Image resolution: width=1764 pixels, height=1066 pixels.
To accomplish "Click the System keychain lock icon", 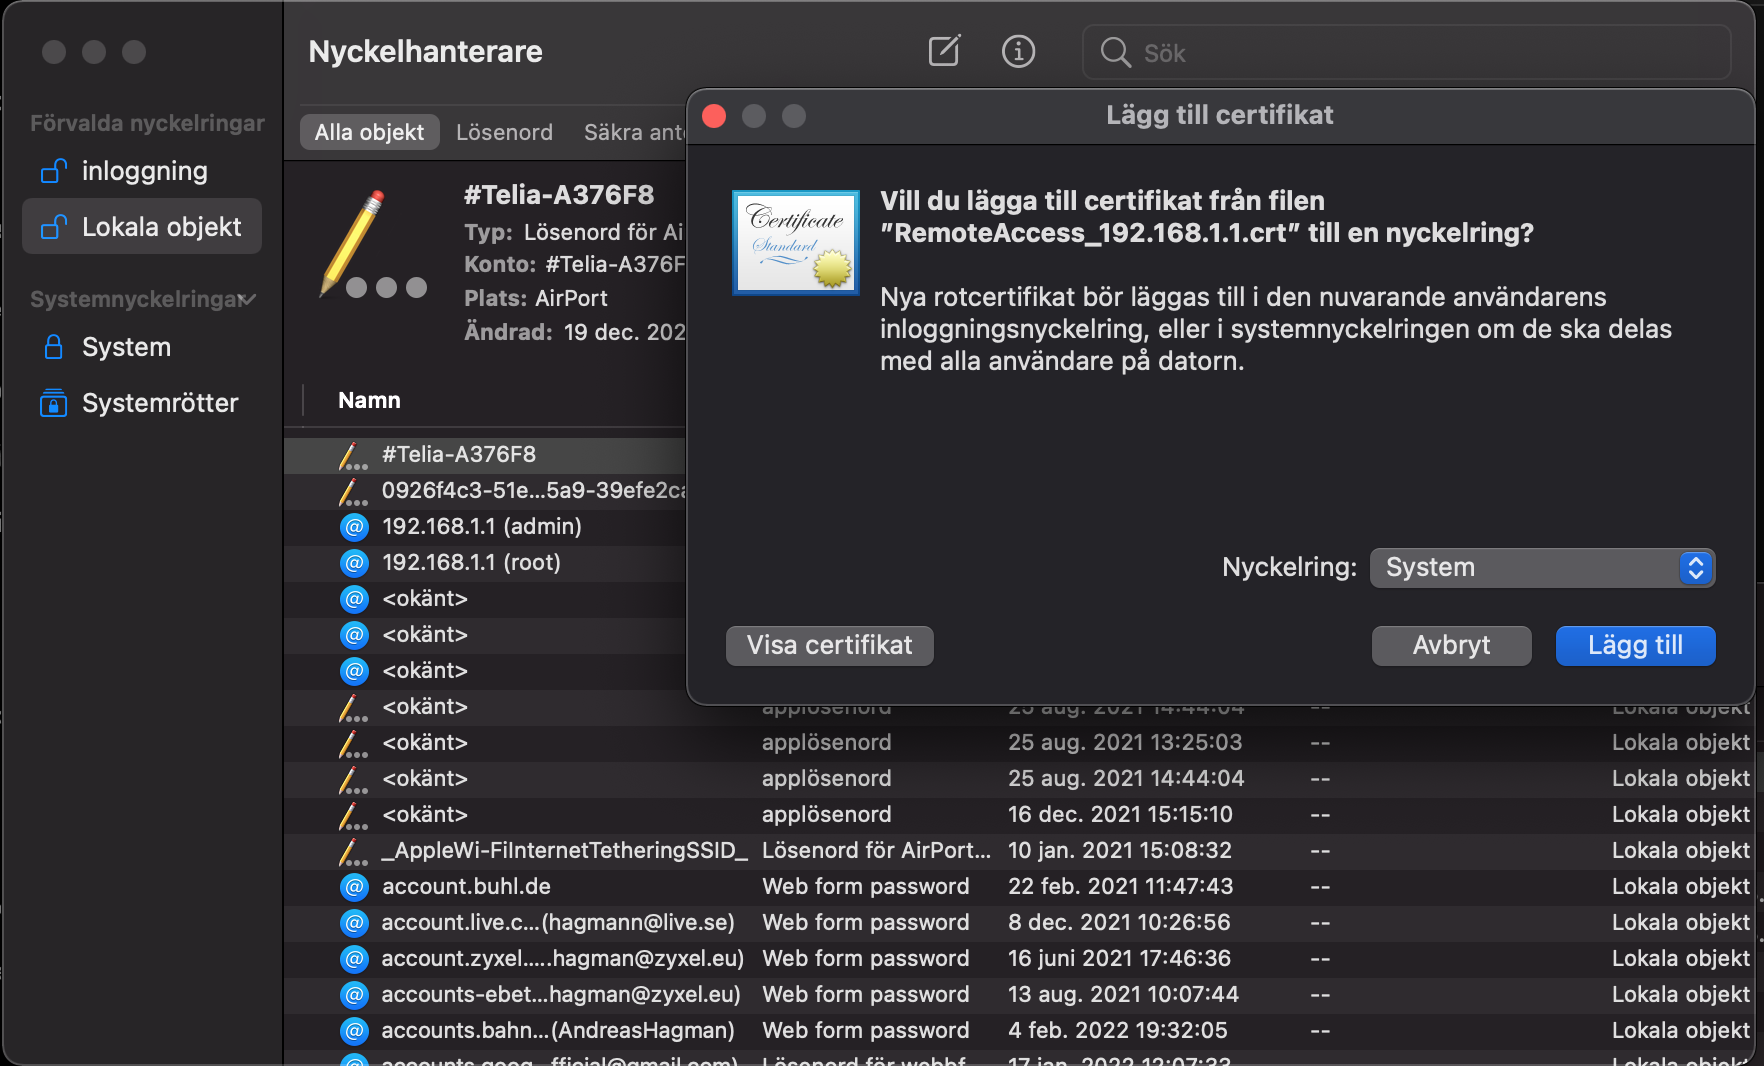I will (53, 347).
